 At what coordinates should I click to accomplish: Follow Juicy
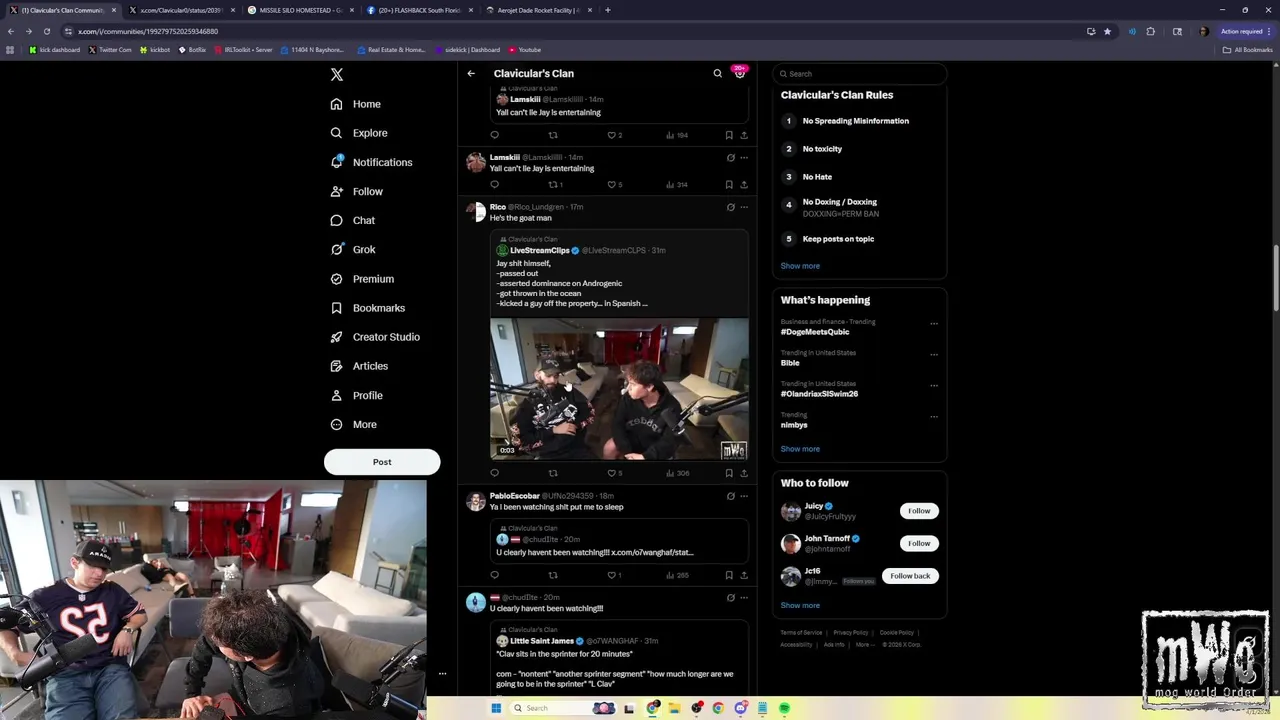click(x=919, y=511)
